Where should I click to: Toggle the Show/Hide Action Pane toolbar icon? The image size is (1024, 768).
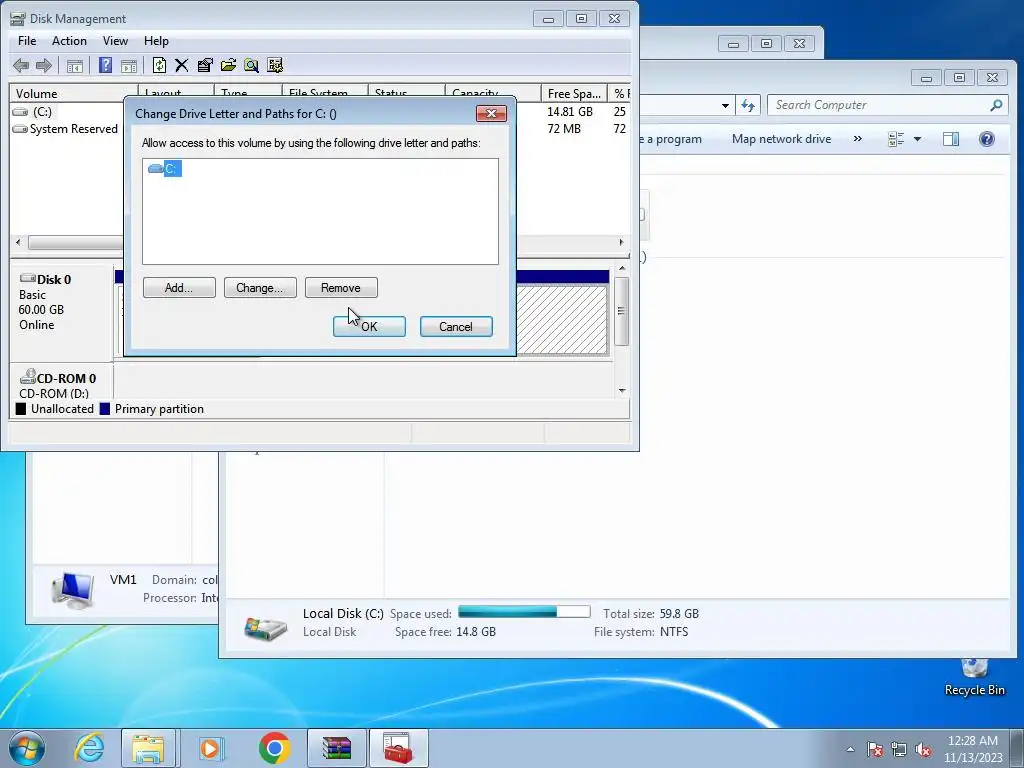tap(129, 65)
